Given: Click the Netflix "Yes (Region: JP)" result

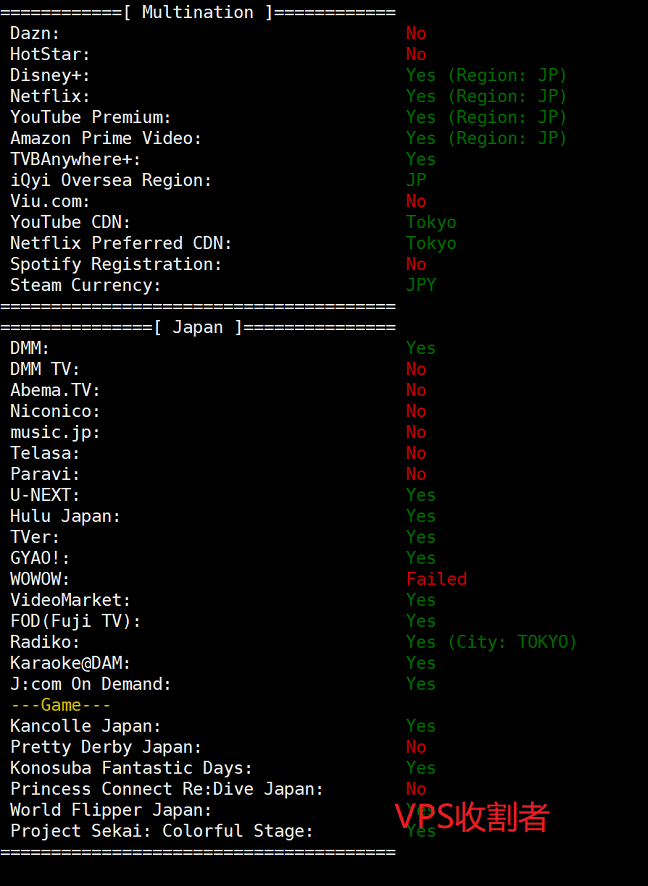Looking at the screenshot, I should (x=486, y=96).
